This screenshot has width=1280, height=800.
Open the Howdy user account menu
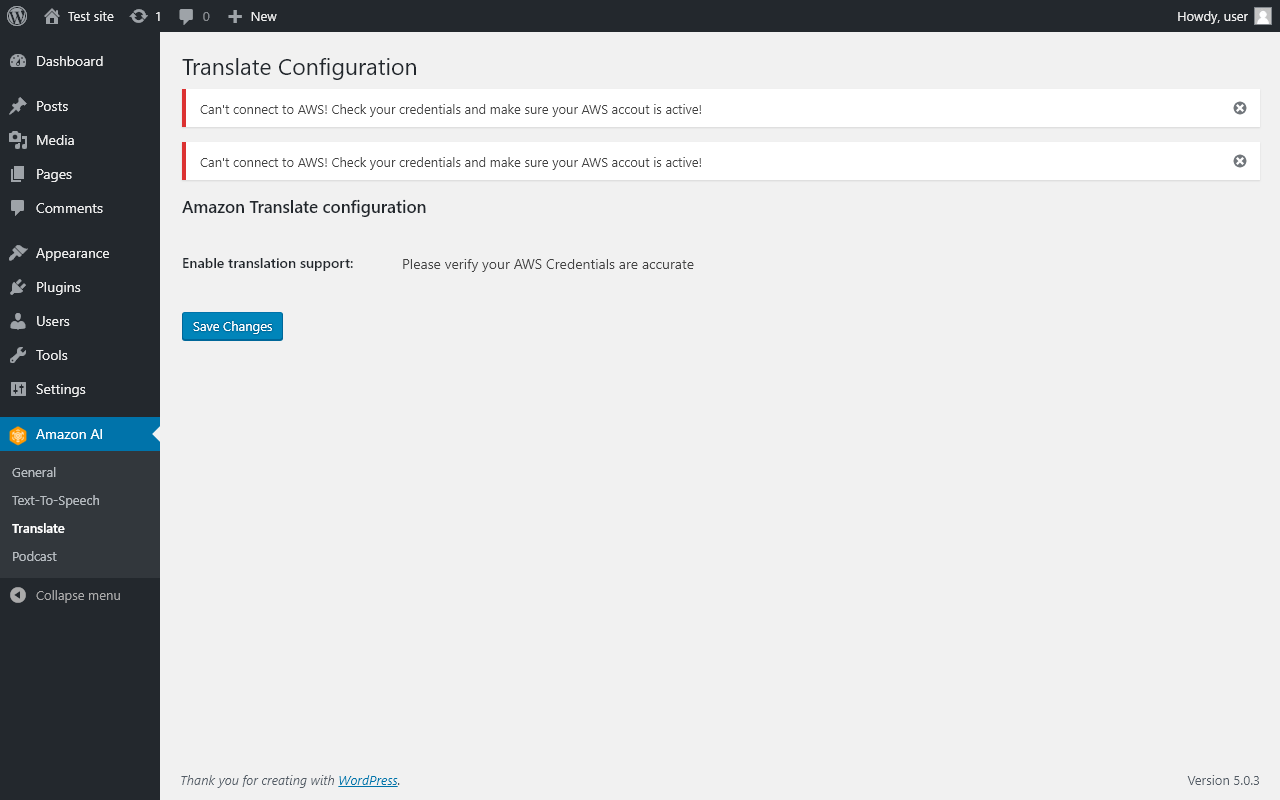point(1223,16)
